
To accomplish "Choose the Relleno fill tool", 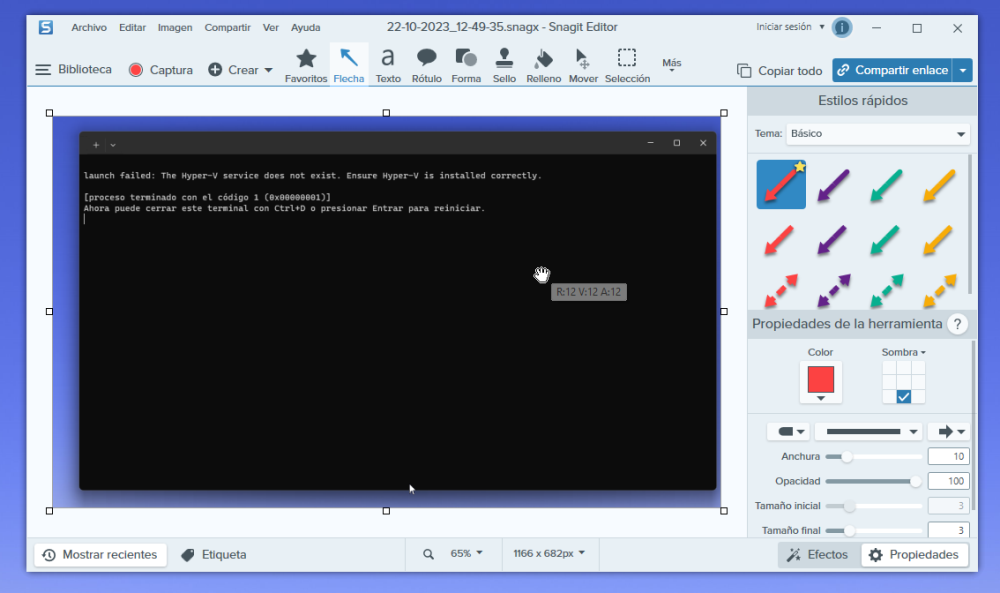I will pyautogui.click(x=543, y=65).
